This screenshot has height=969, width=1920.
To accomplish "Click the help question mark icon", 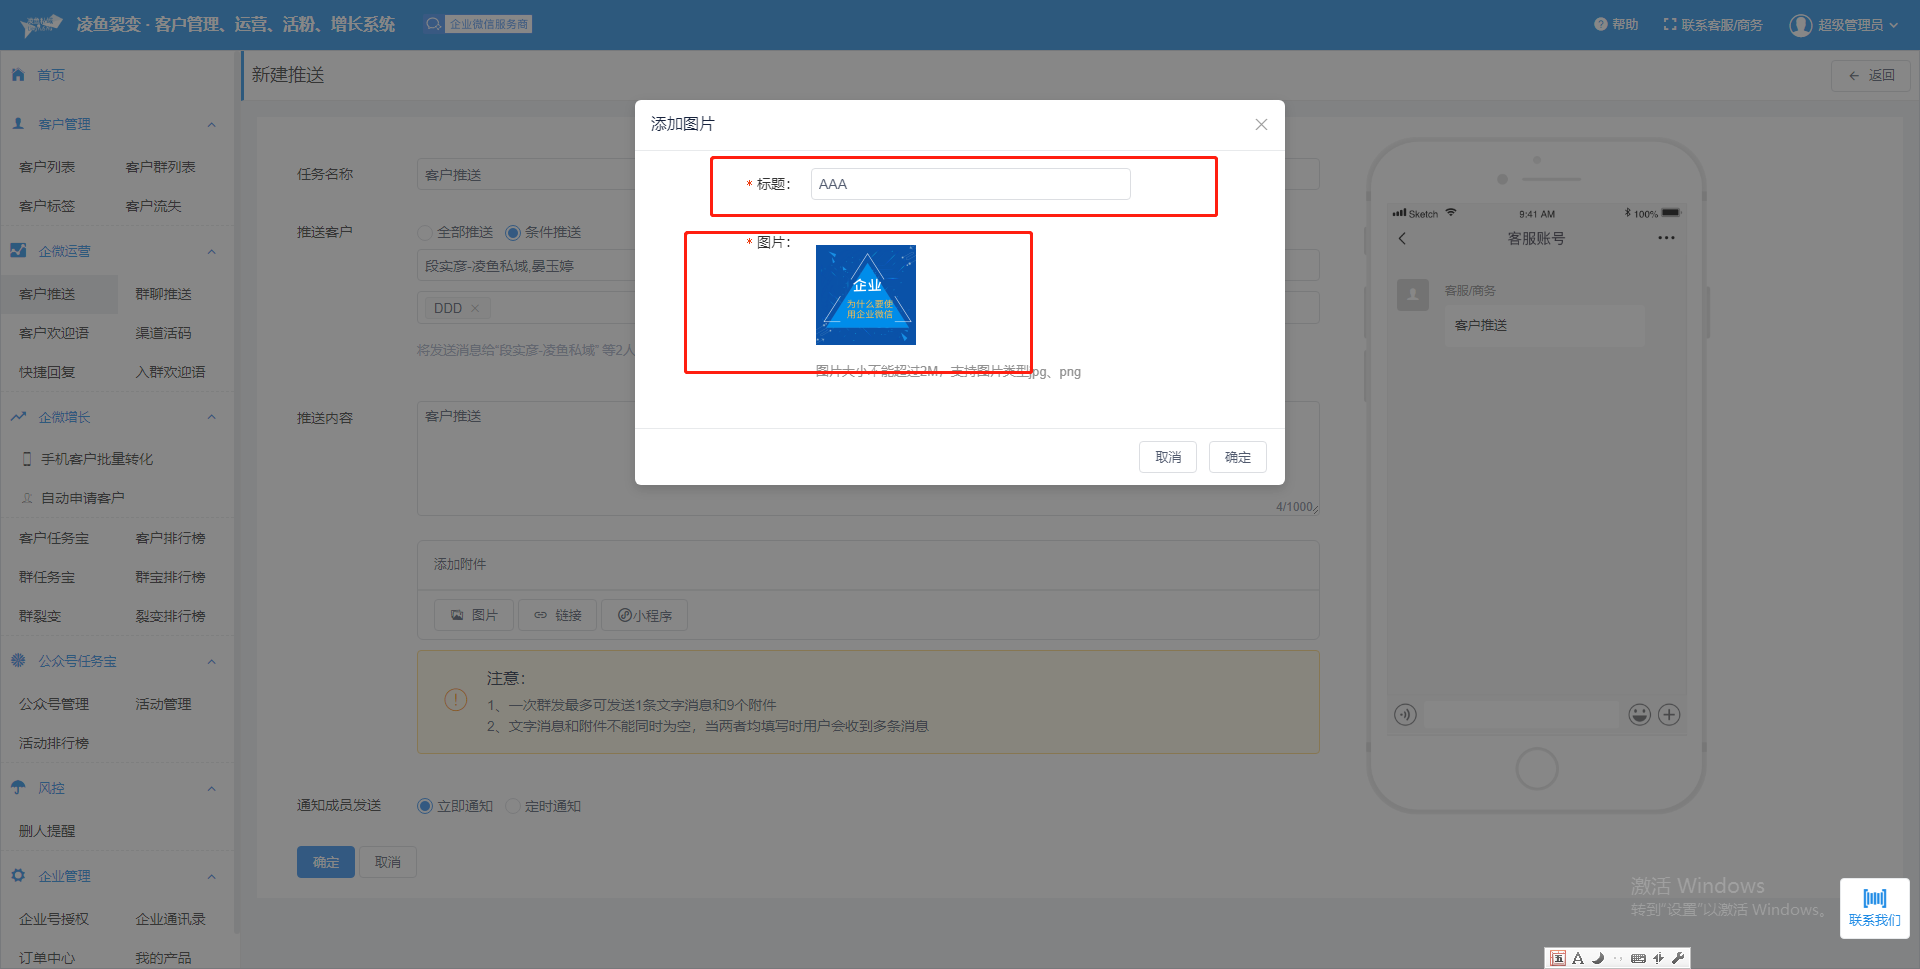I will point(1600,24).
